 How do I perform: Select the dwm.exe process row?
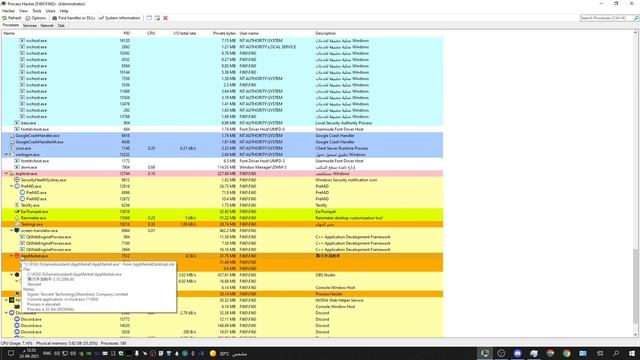tap(222, 167)
